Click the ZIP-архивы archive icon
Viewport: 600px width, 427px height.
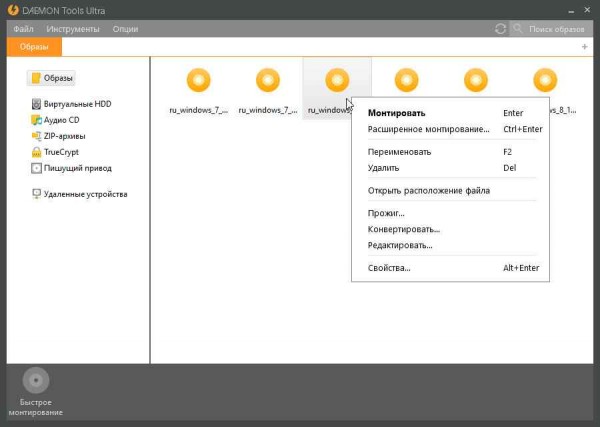[36, 136]
